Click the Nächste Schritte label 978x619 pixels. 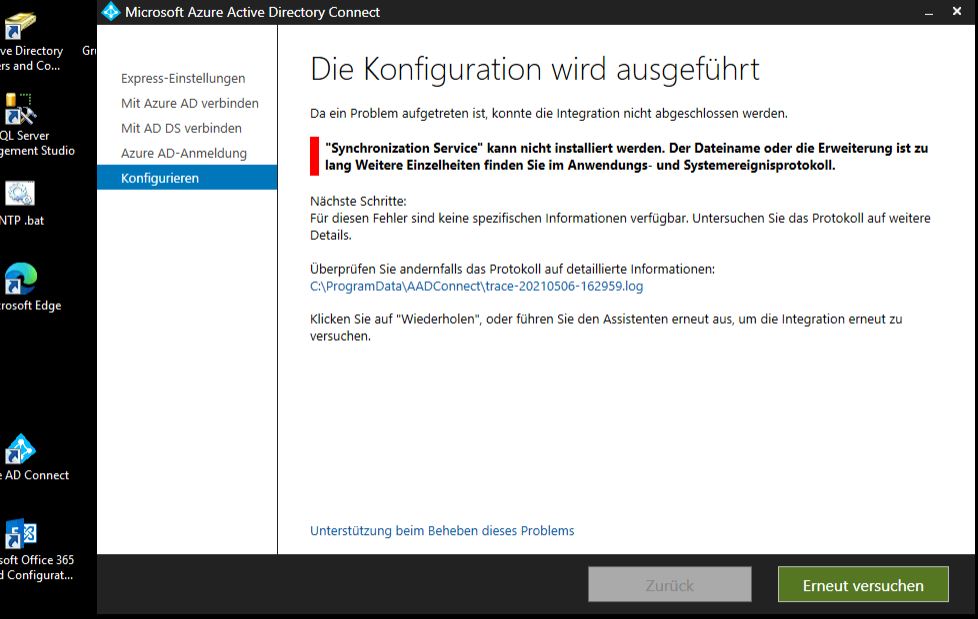coord(358,201)
